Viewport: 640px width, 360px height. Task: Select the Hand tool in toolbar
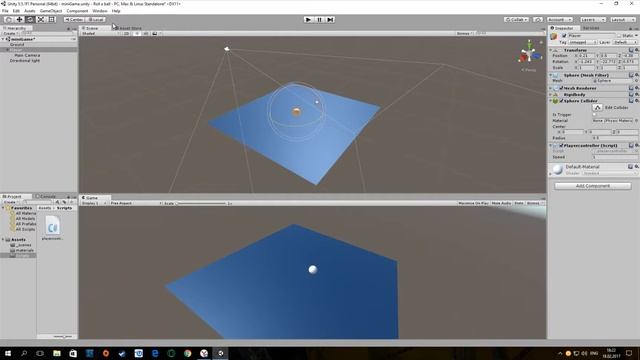point(8,20)
